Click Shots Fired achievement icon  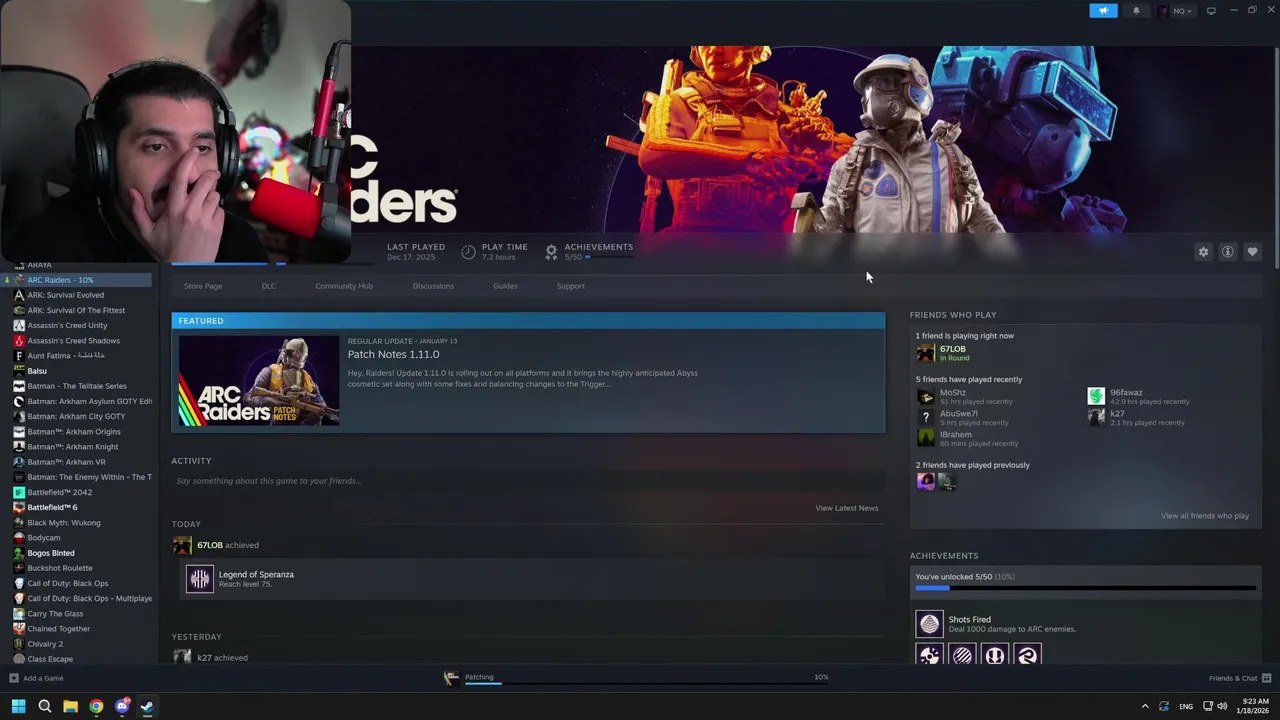tap(929, 624)
